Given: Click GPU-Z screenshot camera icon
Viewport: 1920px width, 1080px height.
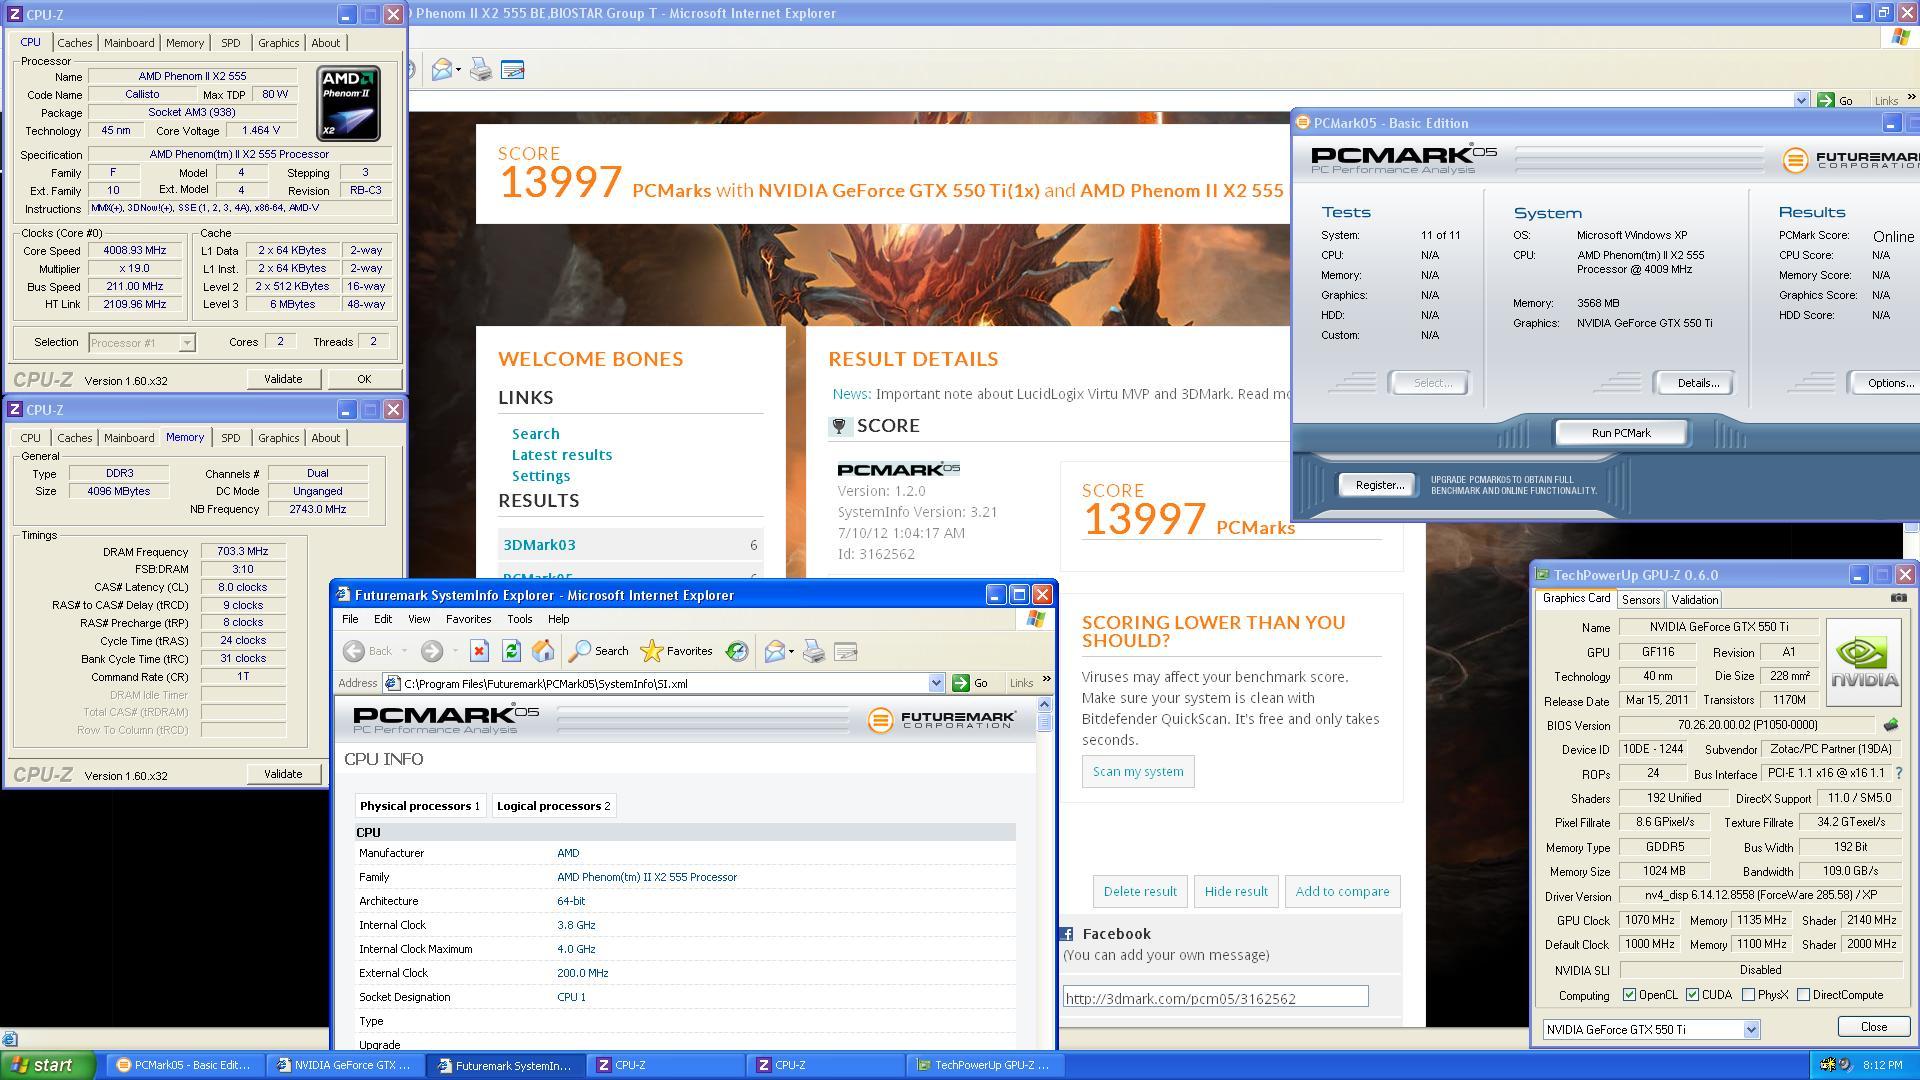Looking at the screenshot, I should (1898, 599).
